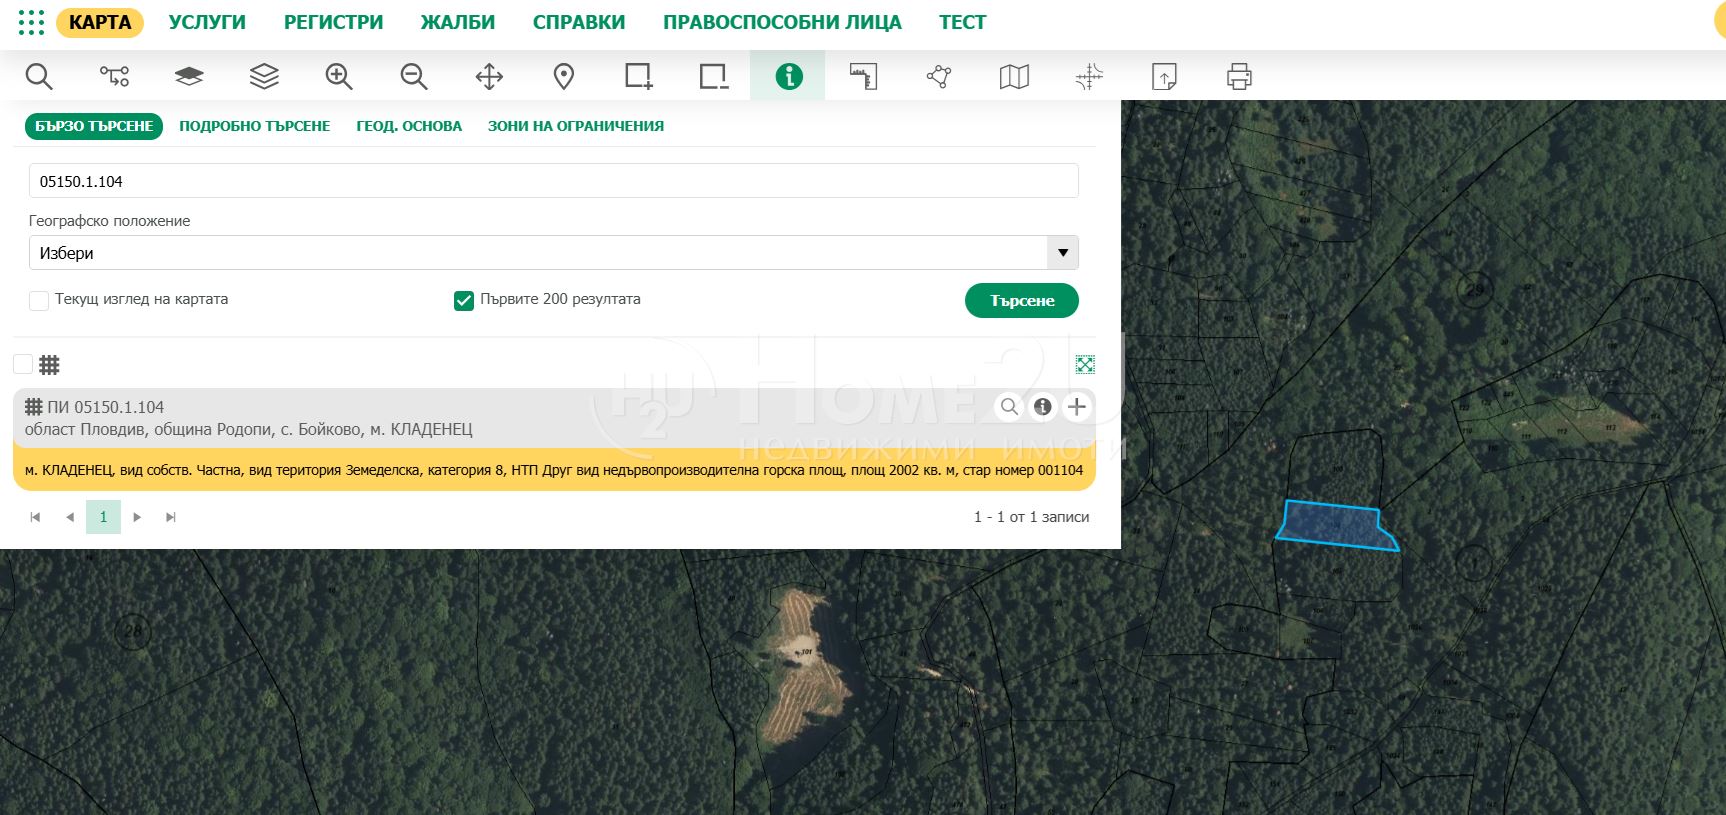Image resolution: width=1726 pixels, height=815 pixels.
Task: Open the ЗОНИ НА ОГРАНИЧЕНИЯ tab
Action: 575,126
